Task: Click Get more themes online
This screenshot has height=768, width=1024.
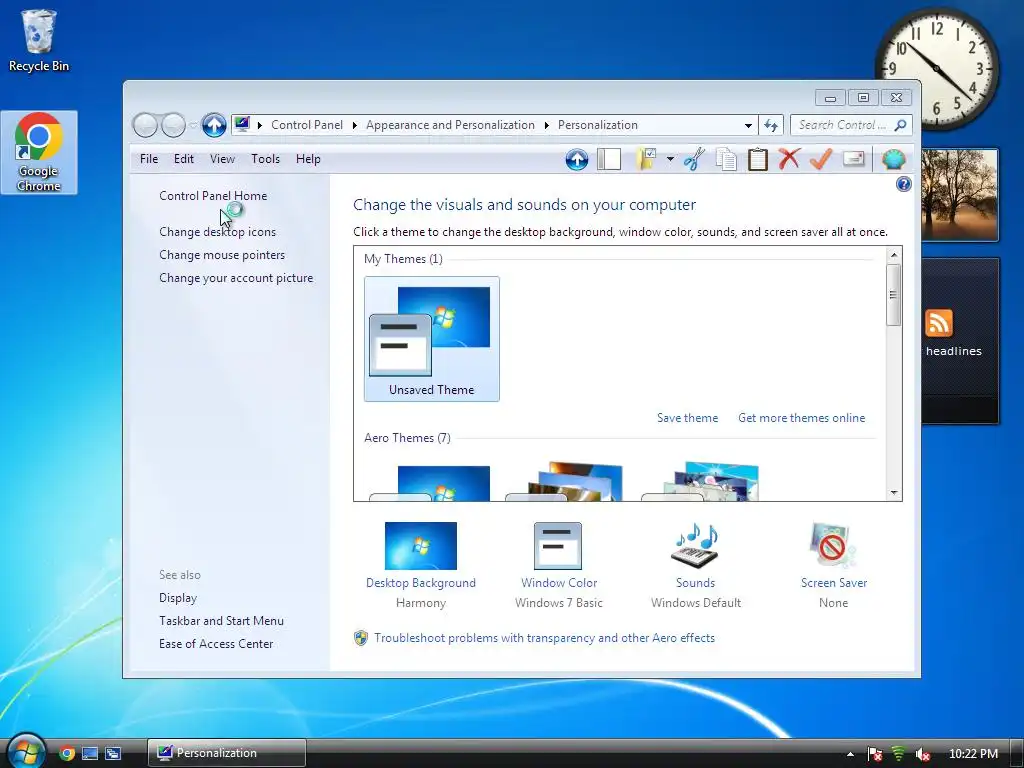Action: coord(801,418)
